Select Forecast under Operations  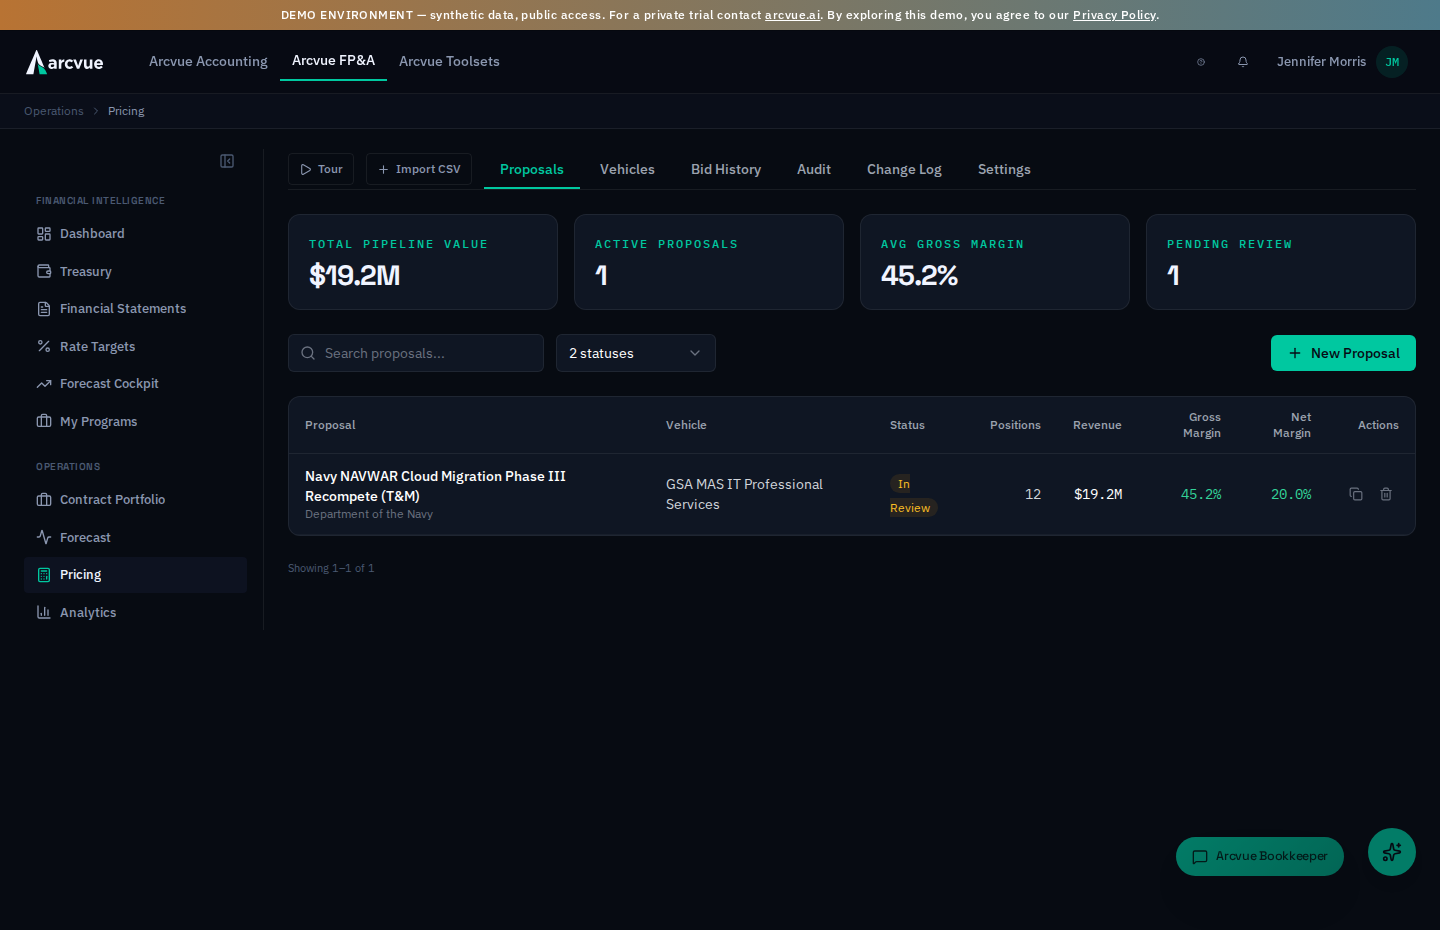click(135, 538)
